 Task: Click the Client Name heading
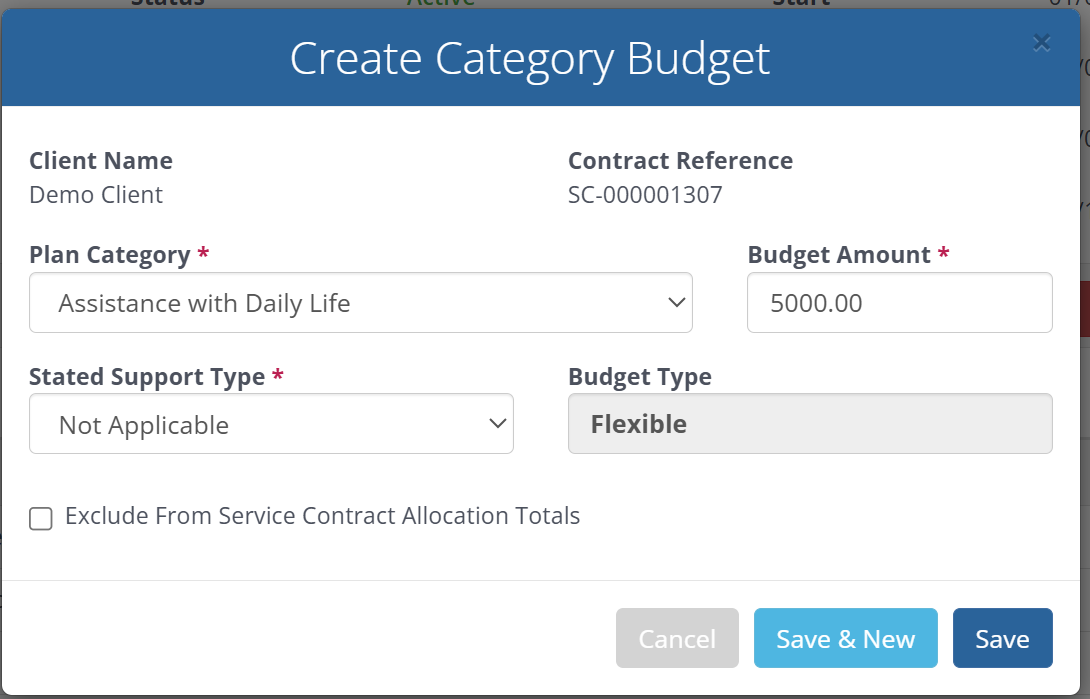101,161
